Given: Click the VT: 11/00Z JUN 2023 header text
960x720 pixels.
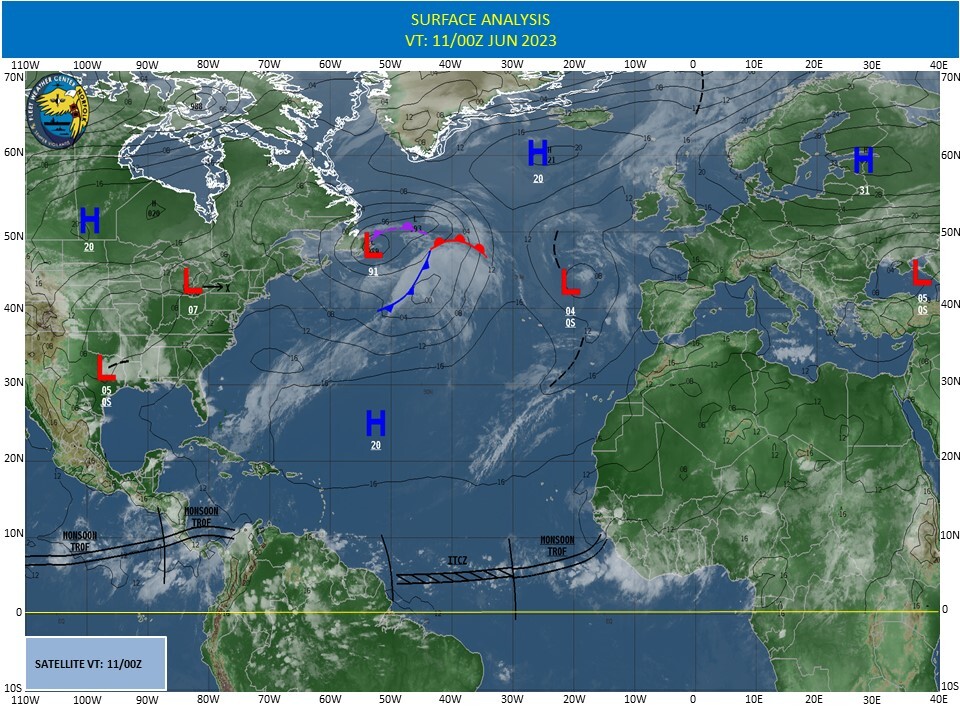Looking at the screenshot, I should click(480, 40).
